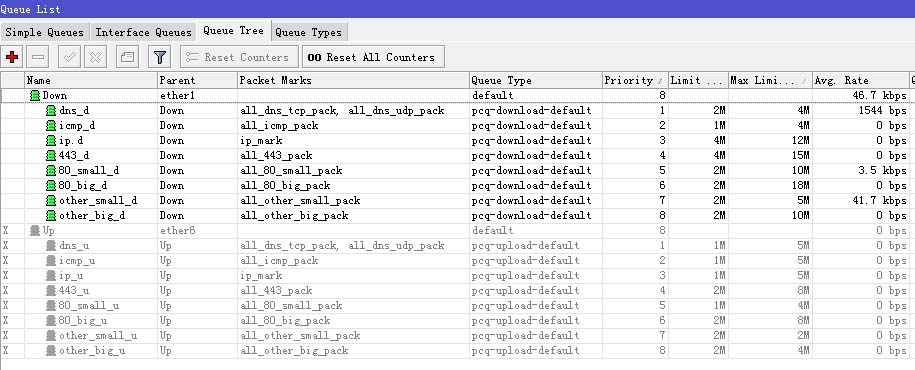Click all_other_big_pack in the other_big_d row
Screen dimensions: 915x370
(294, 215)
